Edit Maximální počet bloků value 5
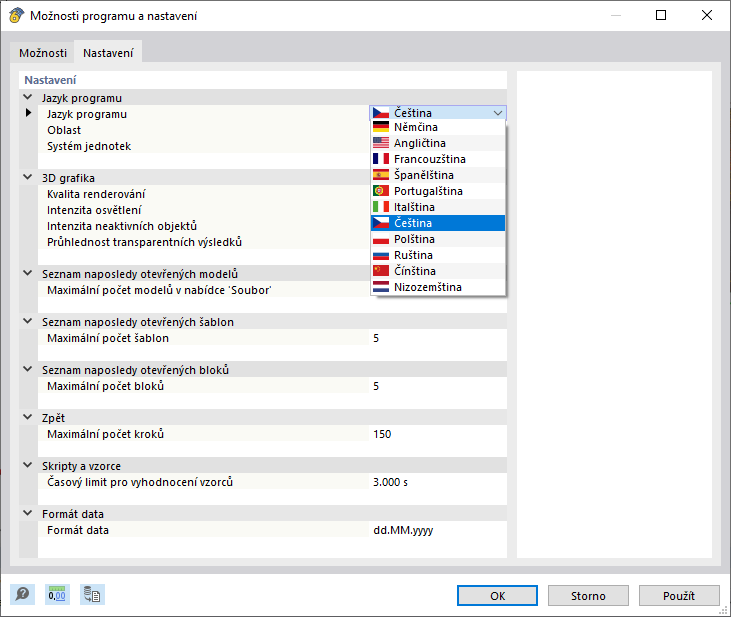Screen dimensions: 731x617 [x=438, y=386]
